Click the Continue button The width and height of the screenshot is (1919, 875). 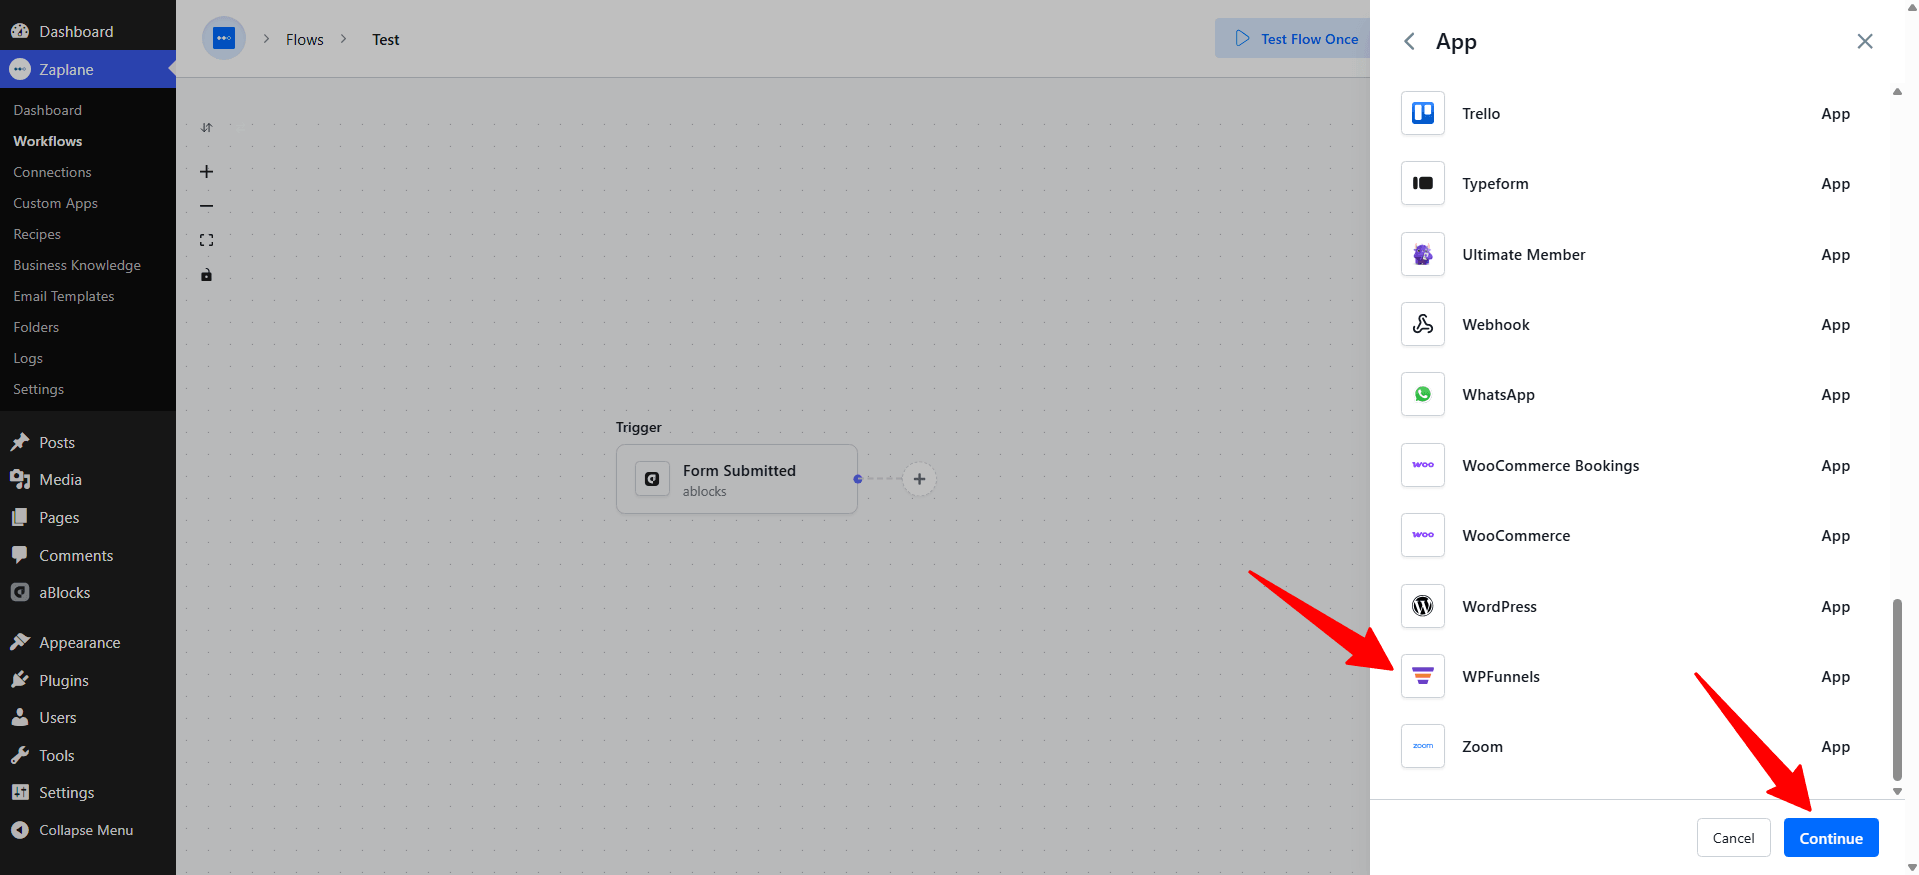pos(1831,838)
